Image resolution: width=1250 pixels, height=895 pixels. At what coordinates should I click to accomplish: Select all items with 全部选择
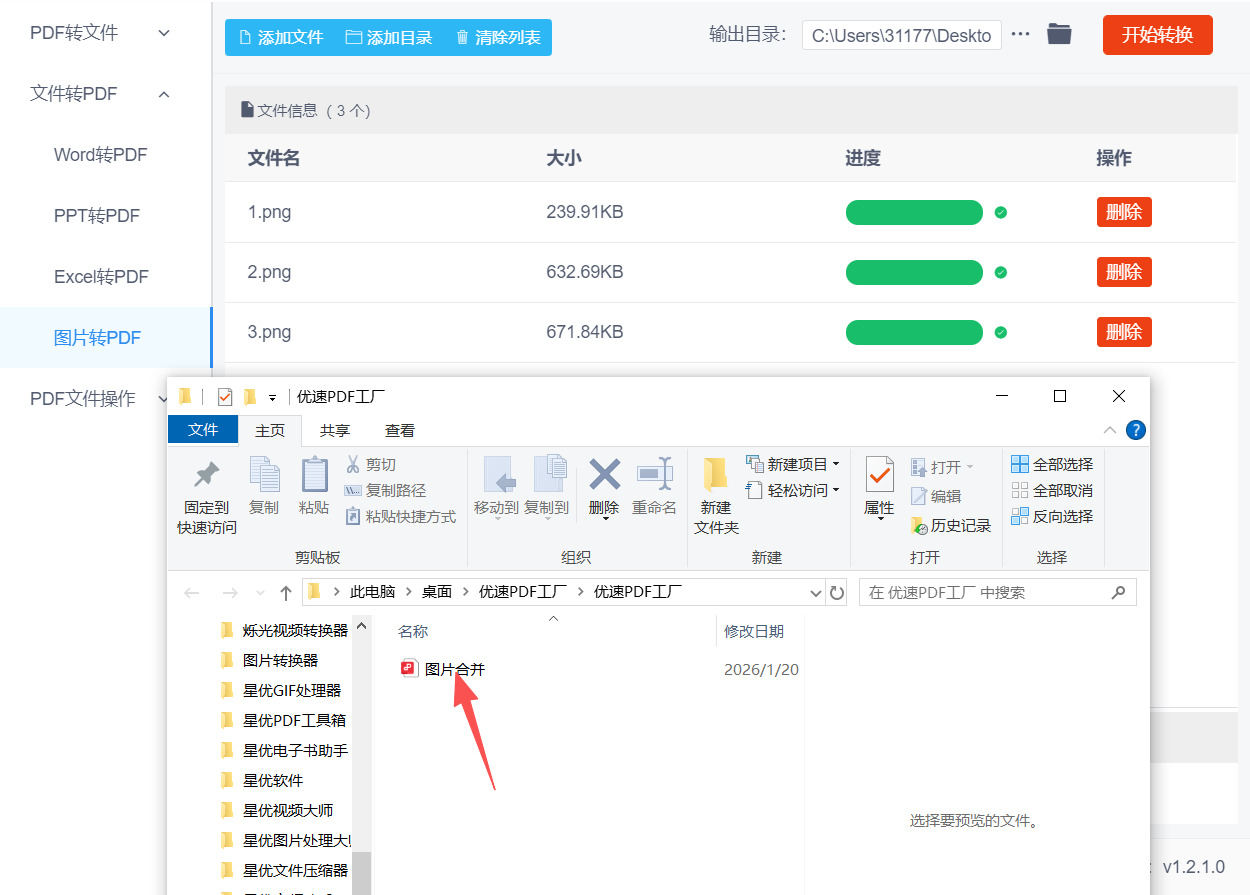point(1052,465)
